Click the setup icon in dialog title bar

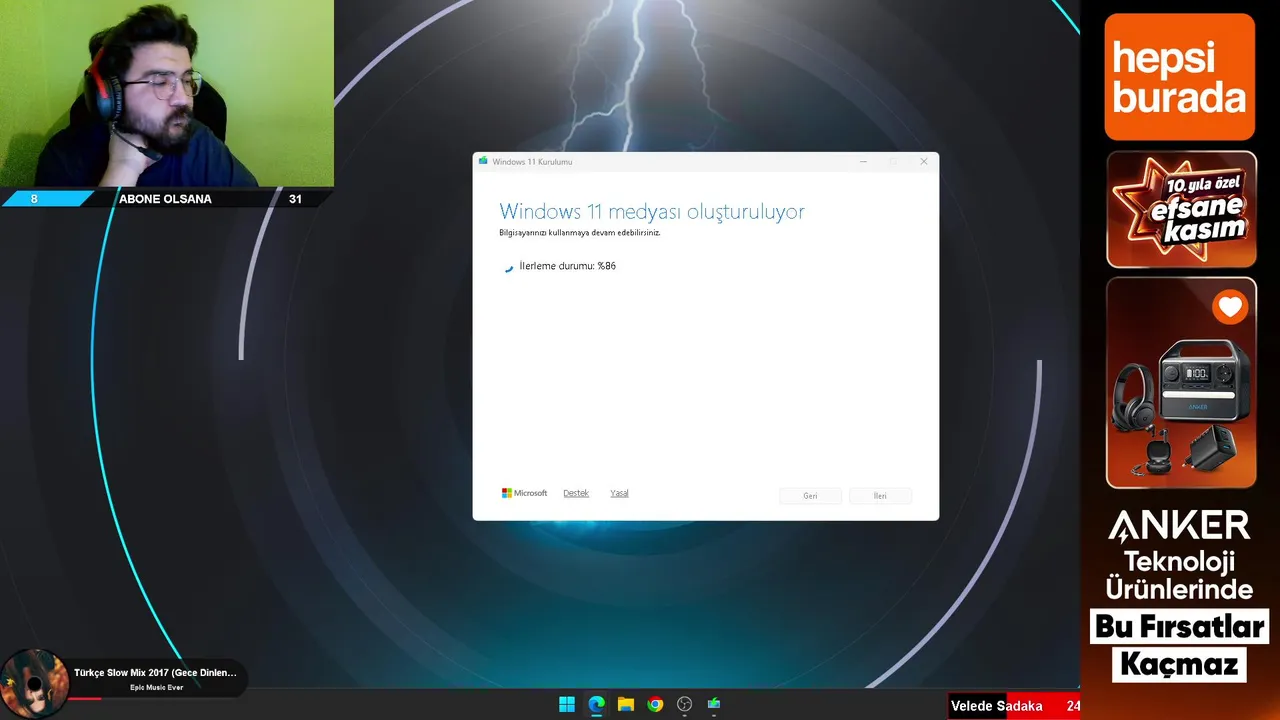click(484, 161)
